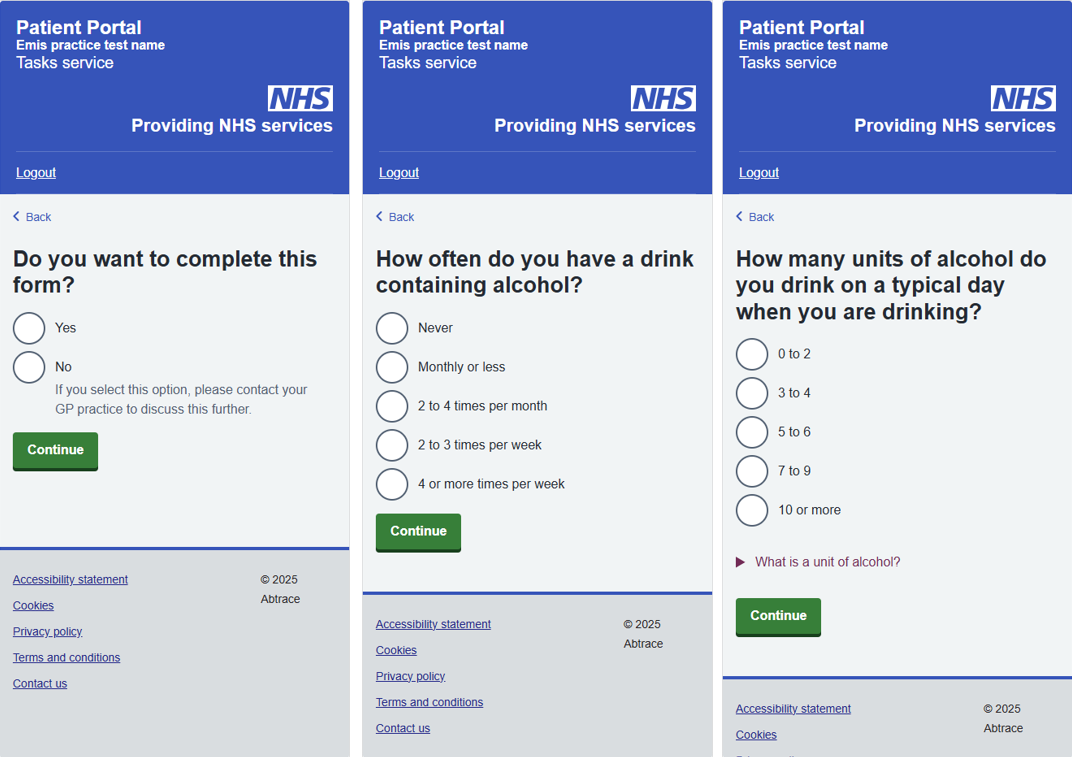The height and width of the screenshot is (757, 1072).
Task: Log out from the 'complete this form' page
Action: [36, 173]
